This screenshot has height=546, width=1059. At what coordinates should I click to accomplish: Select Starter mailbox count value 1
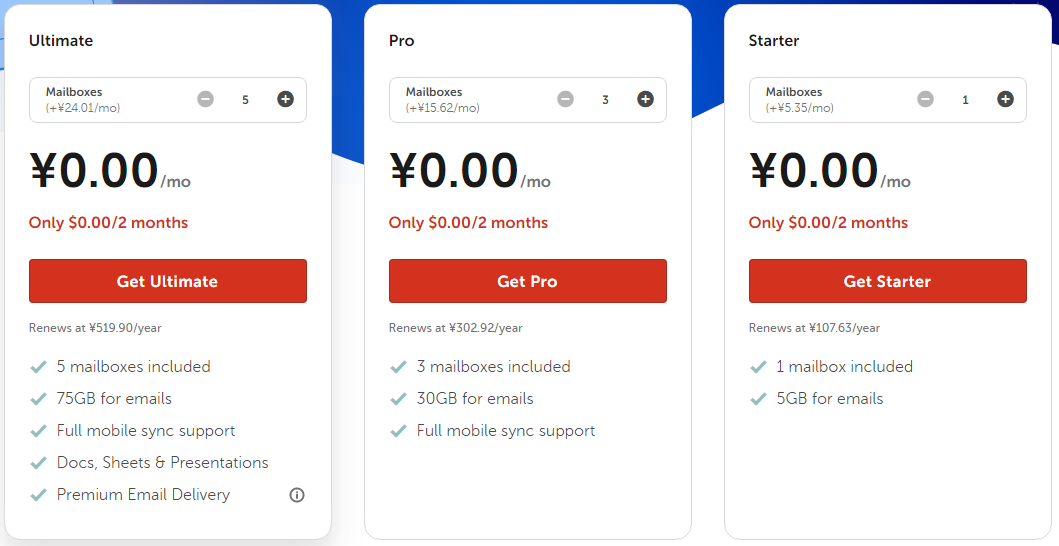coord(965,100)
